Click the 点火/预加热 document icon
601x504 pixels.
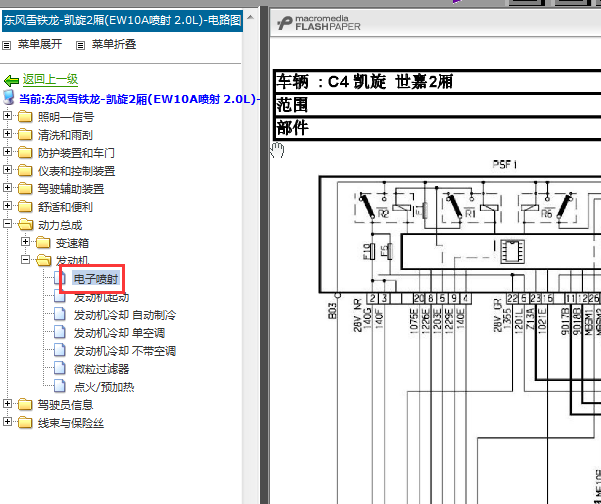[x=59, y=386]
